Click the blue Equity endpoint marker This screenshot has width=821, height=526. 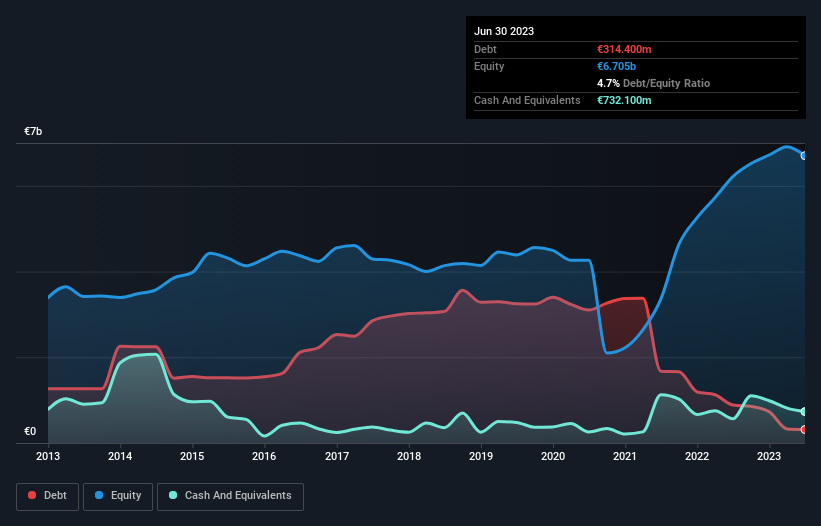pos(804,155)
